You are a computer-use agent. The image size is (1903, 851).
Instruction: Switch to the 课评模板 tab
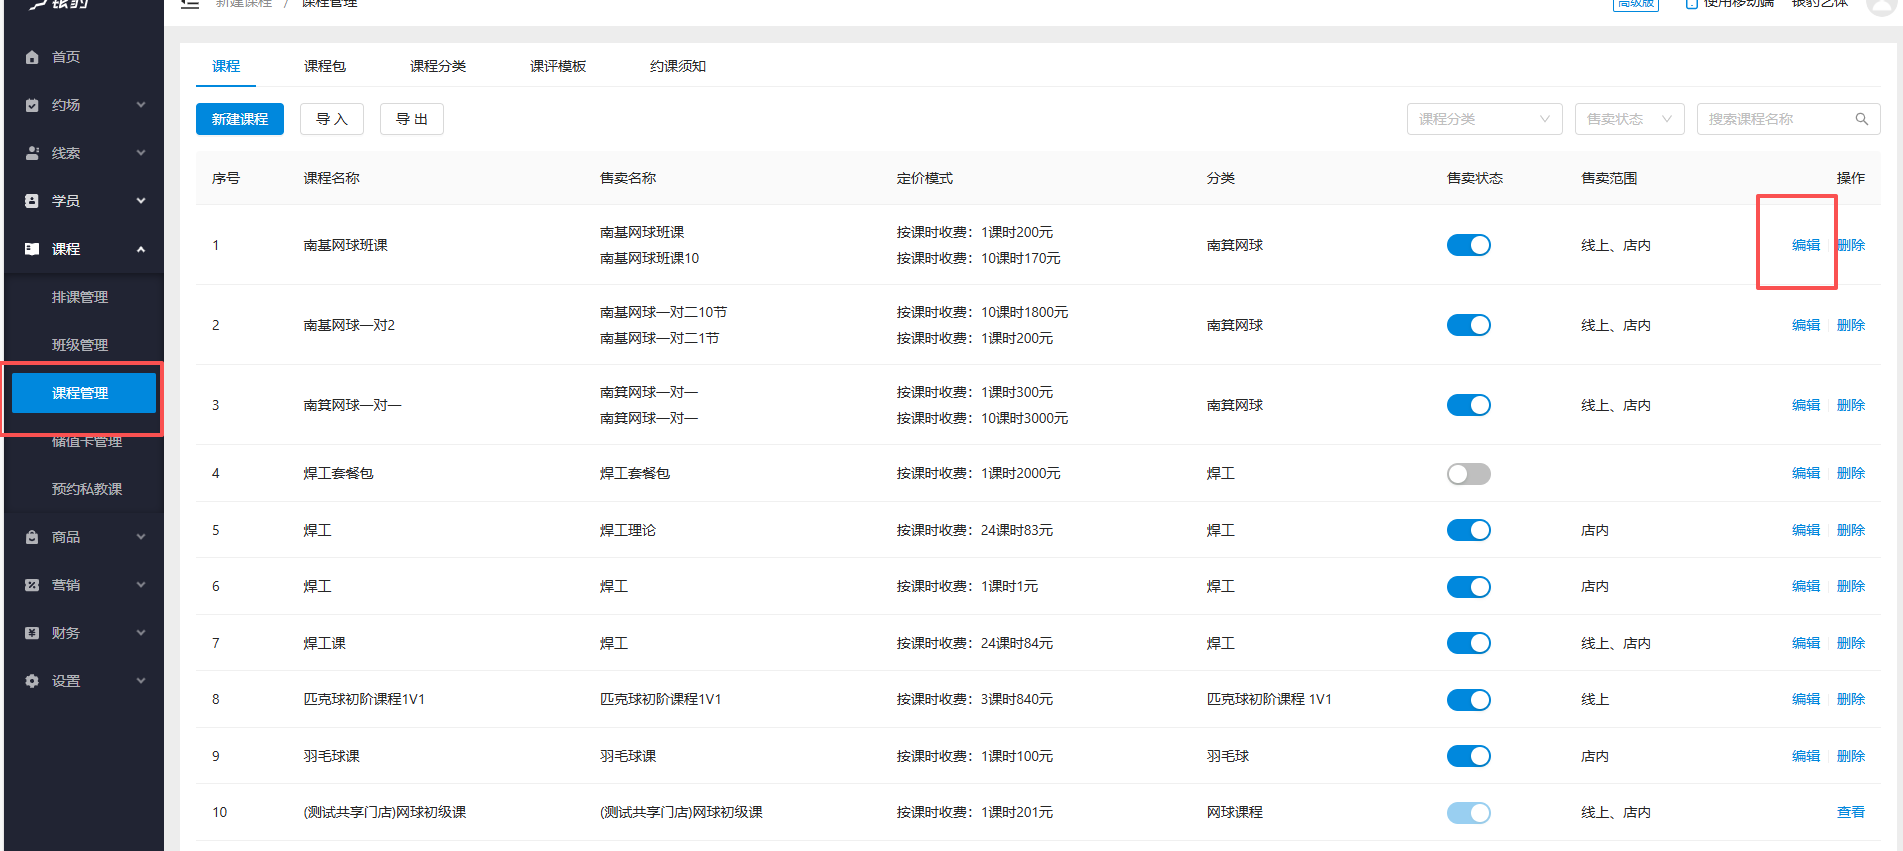coord(558,66)
